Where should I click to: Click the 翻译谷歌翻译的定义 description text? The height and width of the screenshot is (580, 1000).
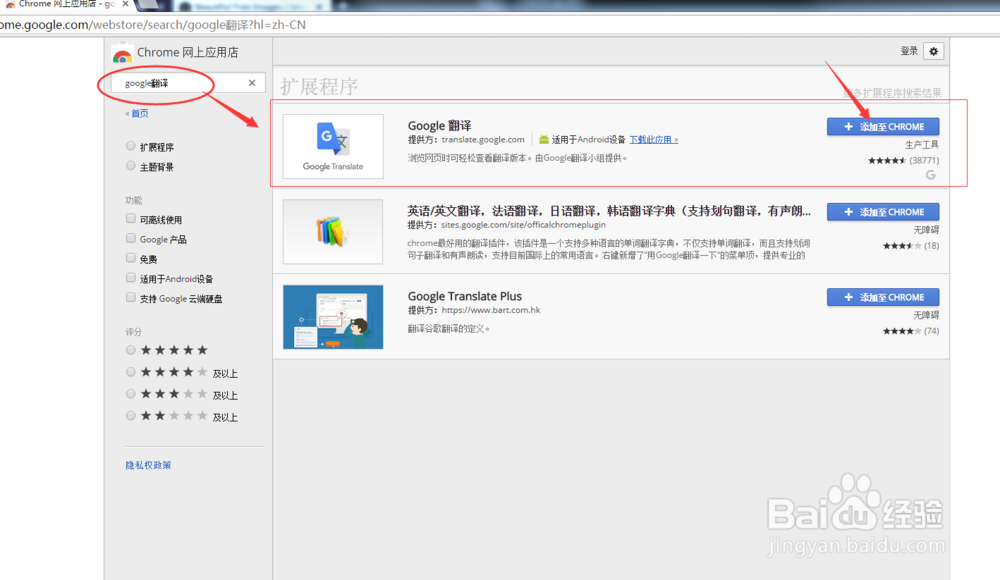tap(448, 329)
